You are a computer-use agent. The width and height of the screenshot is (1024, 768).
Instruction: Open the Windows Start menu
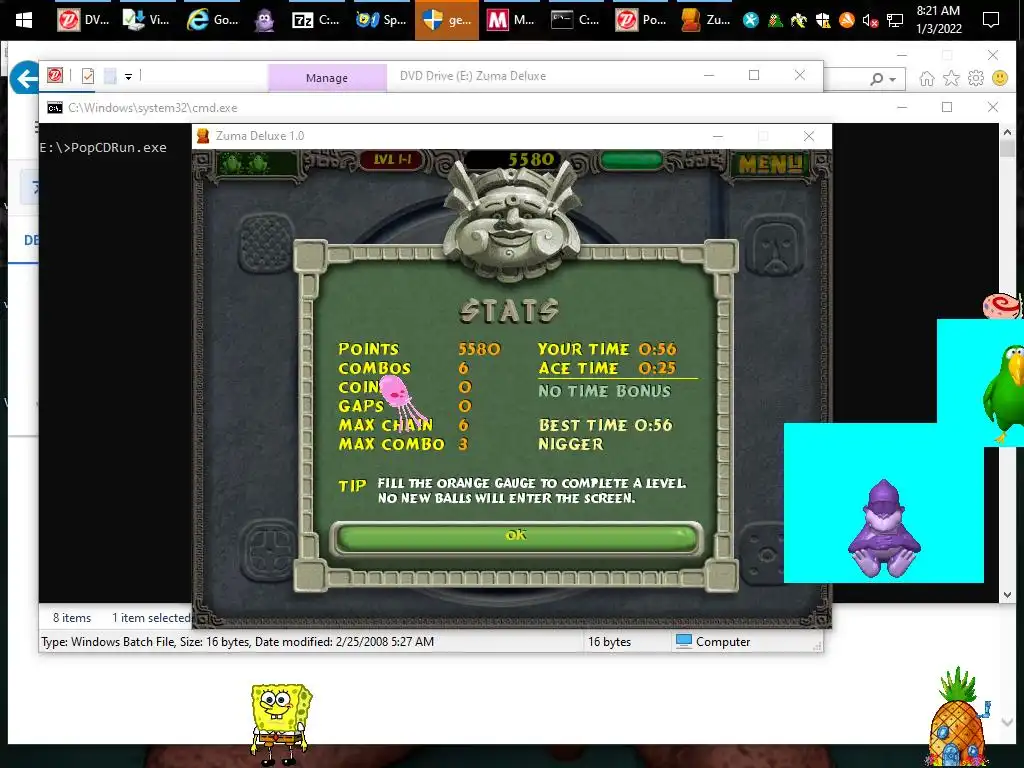tap(24, 20)
